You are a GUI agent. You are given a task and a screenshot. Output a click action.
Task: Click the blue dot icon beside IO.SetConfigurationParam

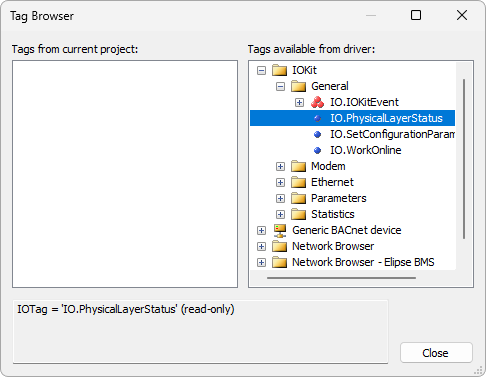pyautogui.click(x=317, y=134)
